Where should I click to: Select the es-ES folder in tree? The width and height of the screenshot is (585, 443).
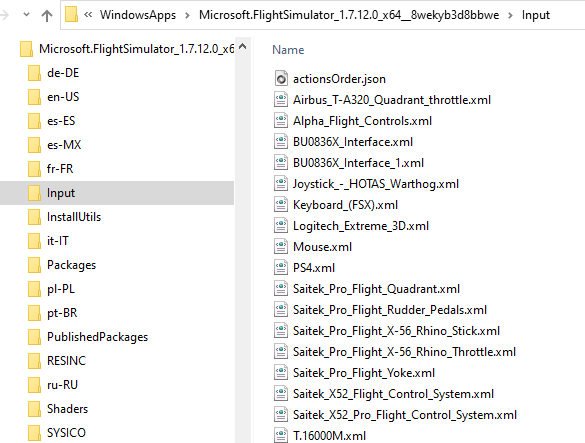[52, 121]
